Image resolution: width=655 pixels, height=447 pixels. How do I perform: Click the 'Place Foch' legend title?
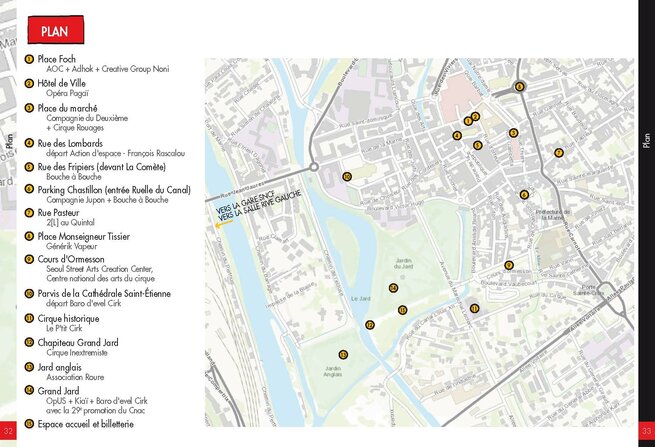(x=56, y=59)
